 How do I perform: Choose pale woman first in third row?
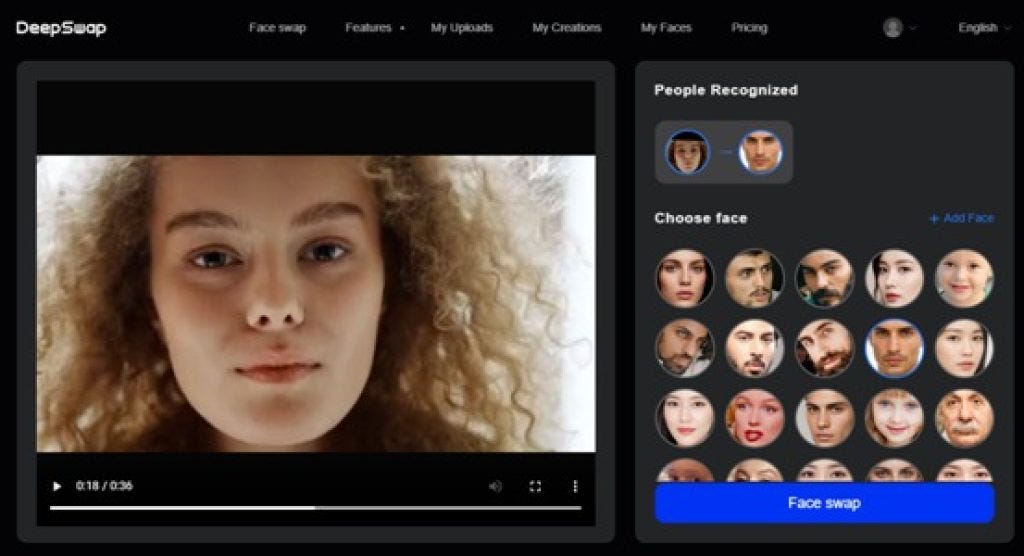(684, 418)
